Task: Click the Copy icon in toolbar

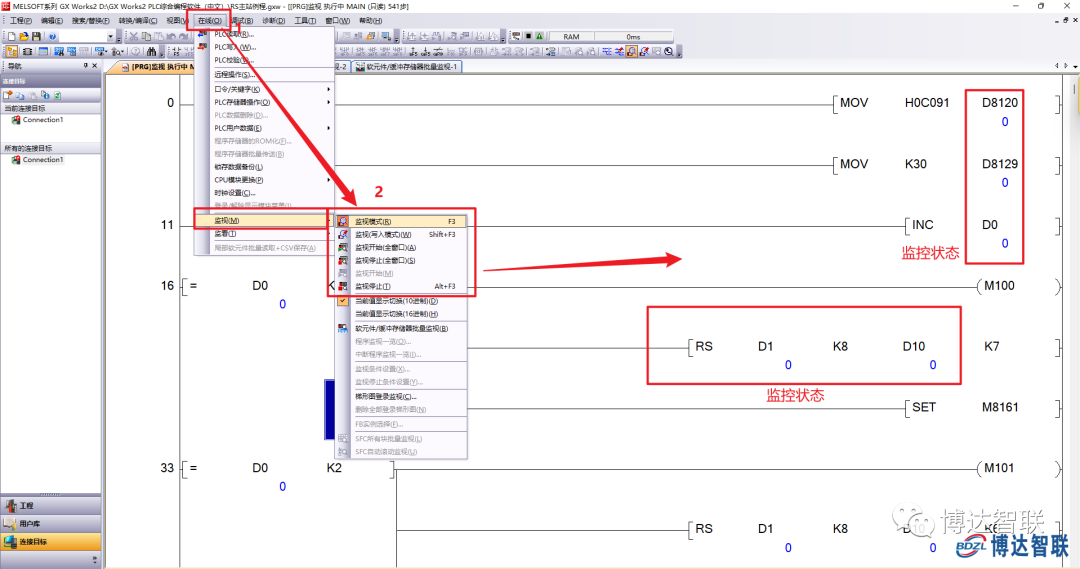Action: point(146,36)
